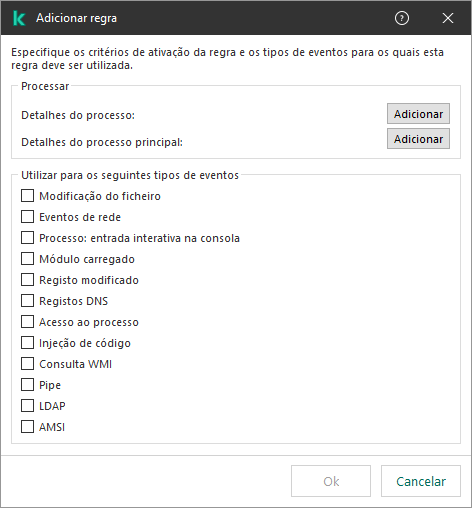
Task: Close the Adicionar regra dialog
Action: coord(448,18)
